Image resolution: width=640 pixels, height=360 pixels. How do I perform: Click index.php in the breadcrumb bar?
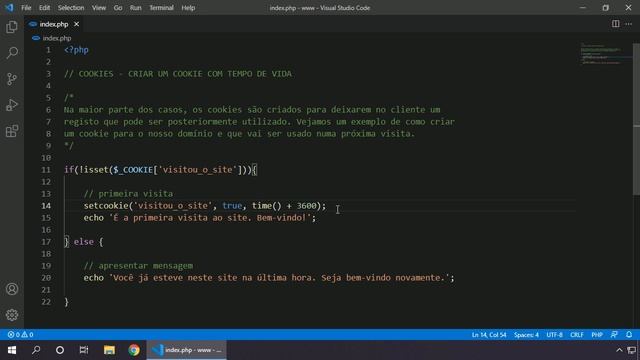coord(57,38)
